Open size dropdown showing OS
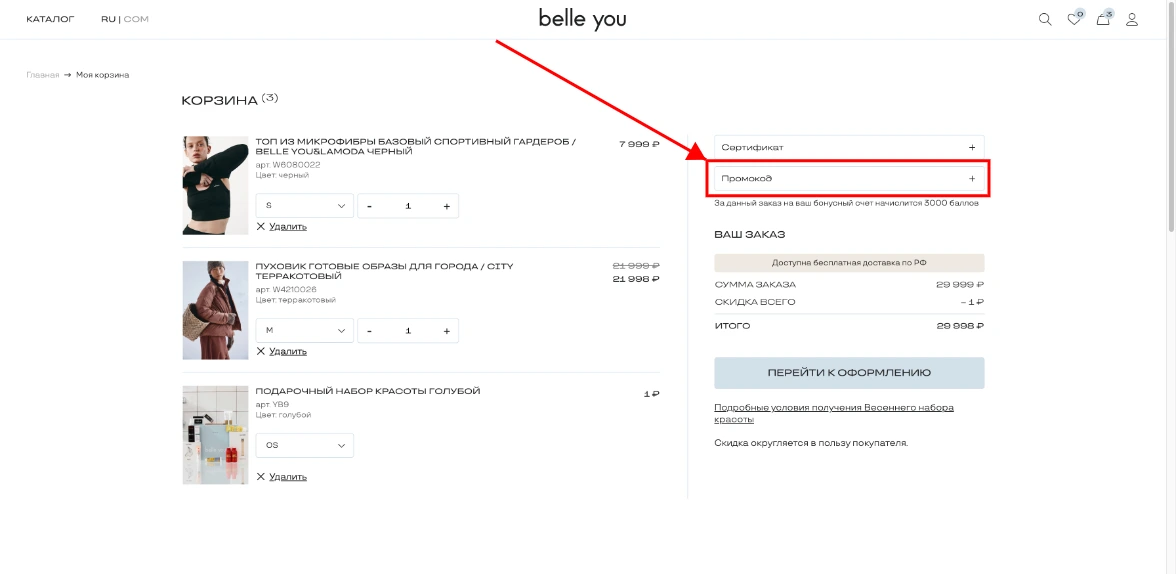The image size is (1176, 574). [304, 445]
